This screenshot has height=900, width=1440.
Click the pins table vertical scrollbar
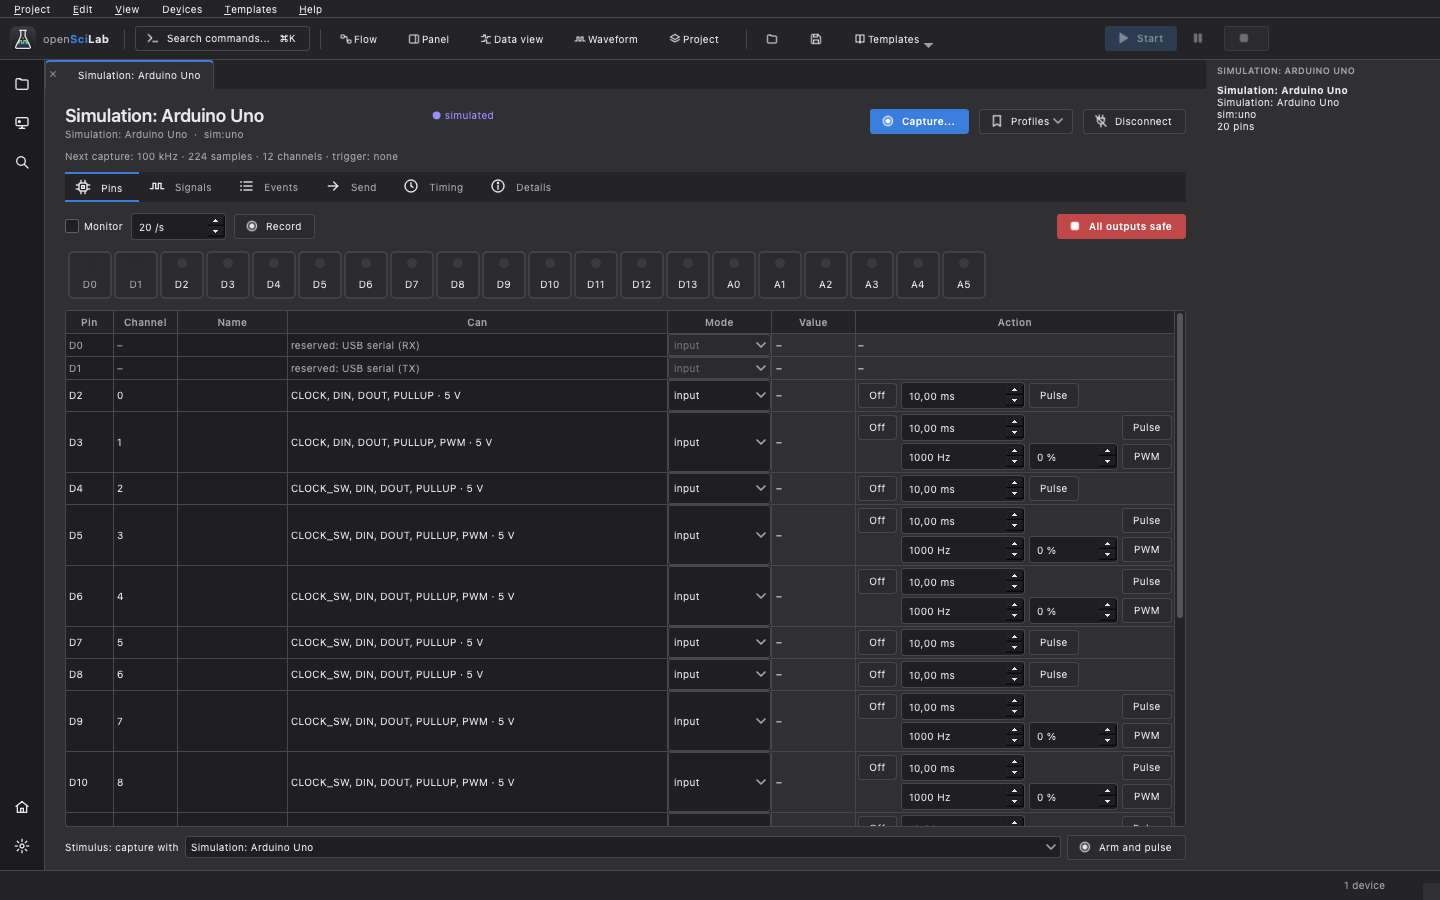1180,466
